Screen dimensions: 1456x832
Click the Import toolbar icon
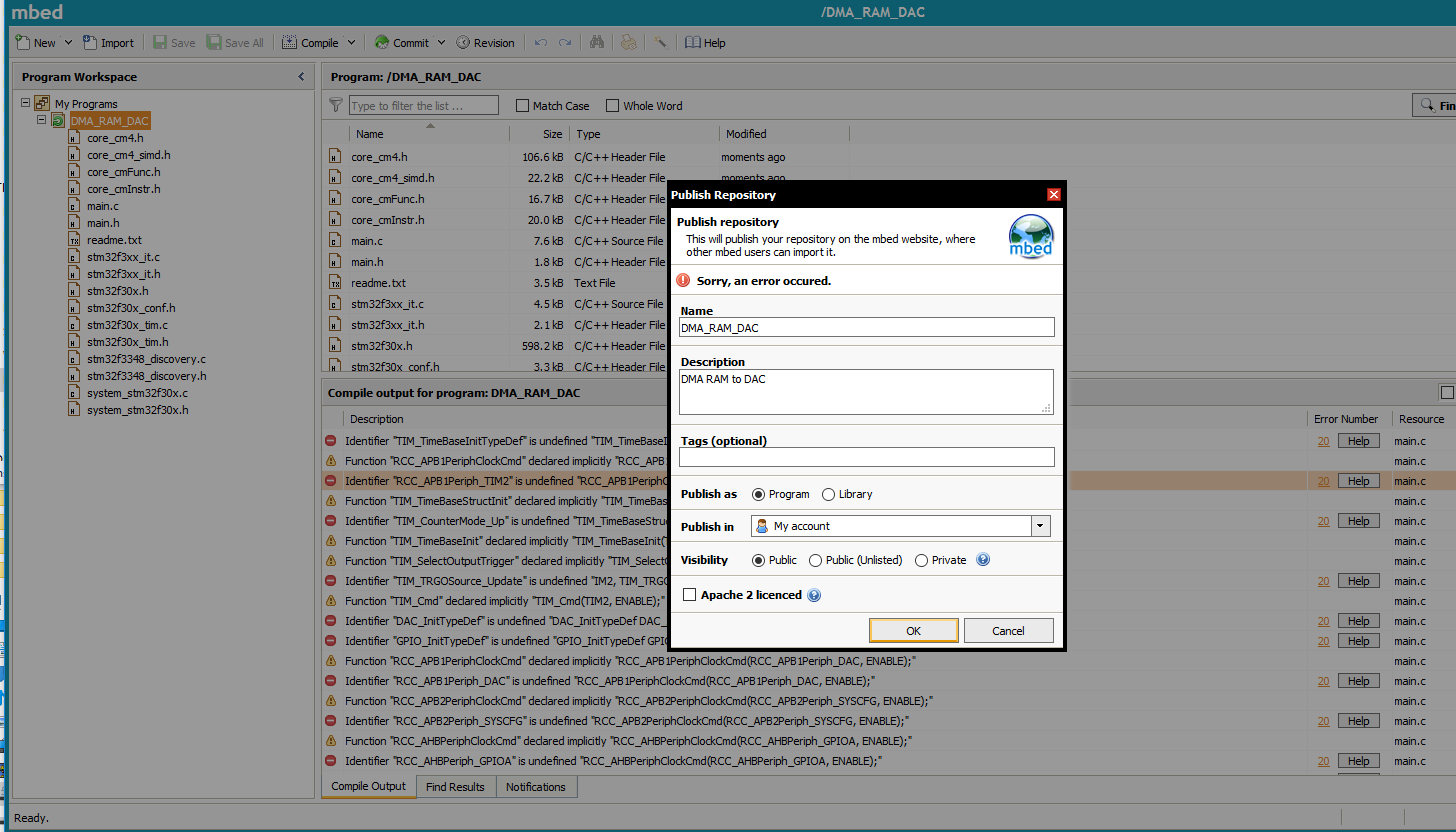(90, 43)
